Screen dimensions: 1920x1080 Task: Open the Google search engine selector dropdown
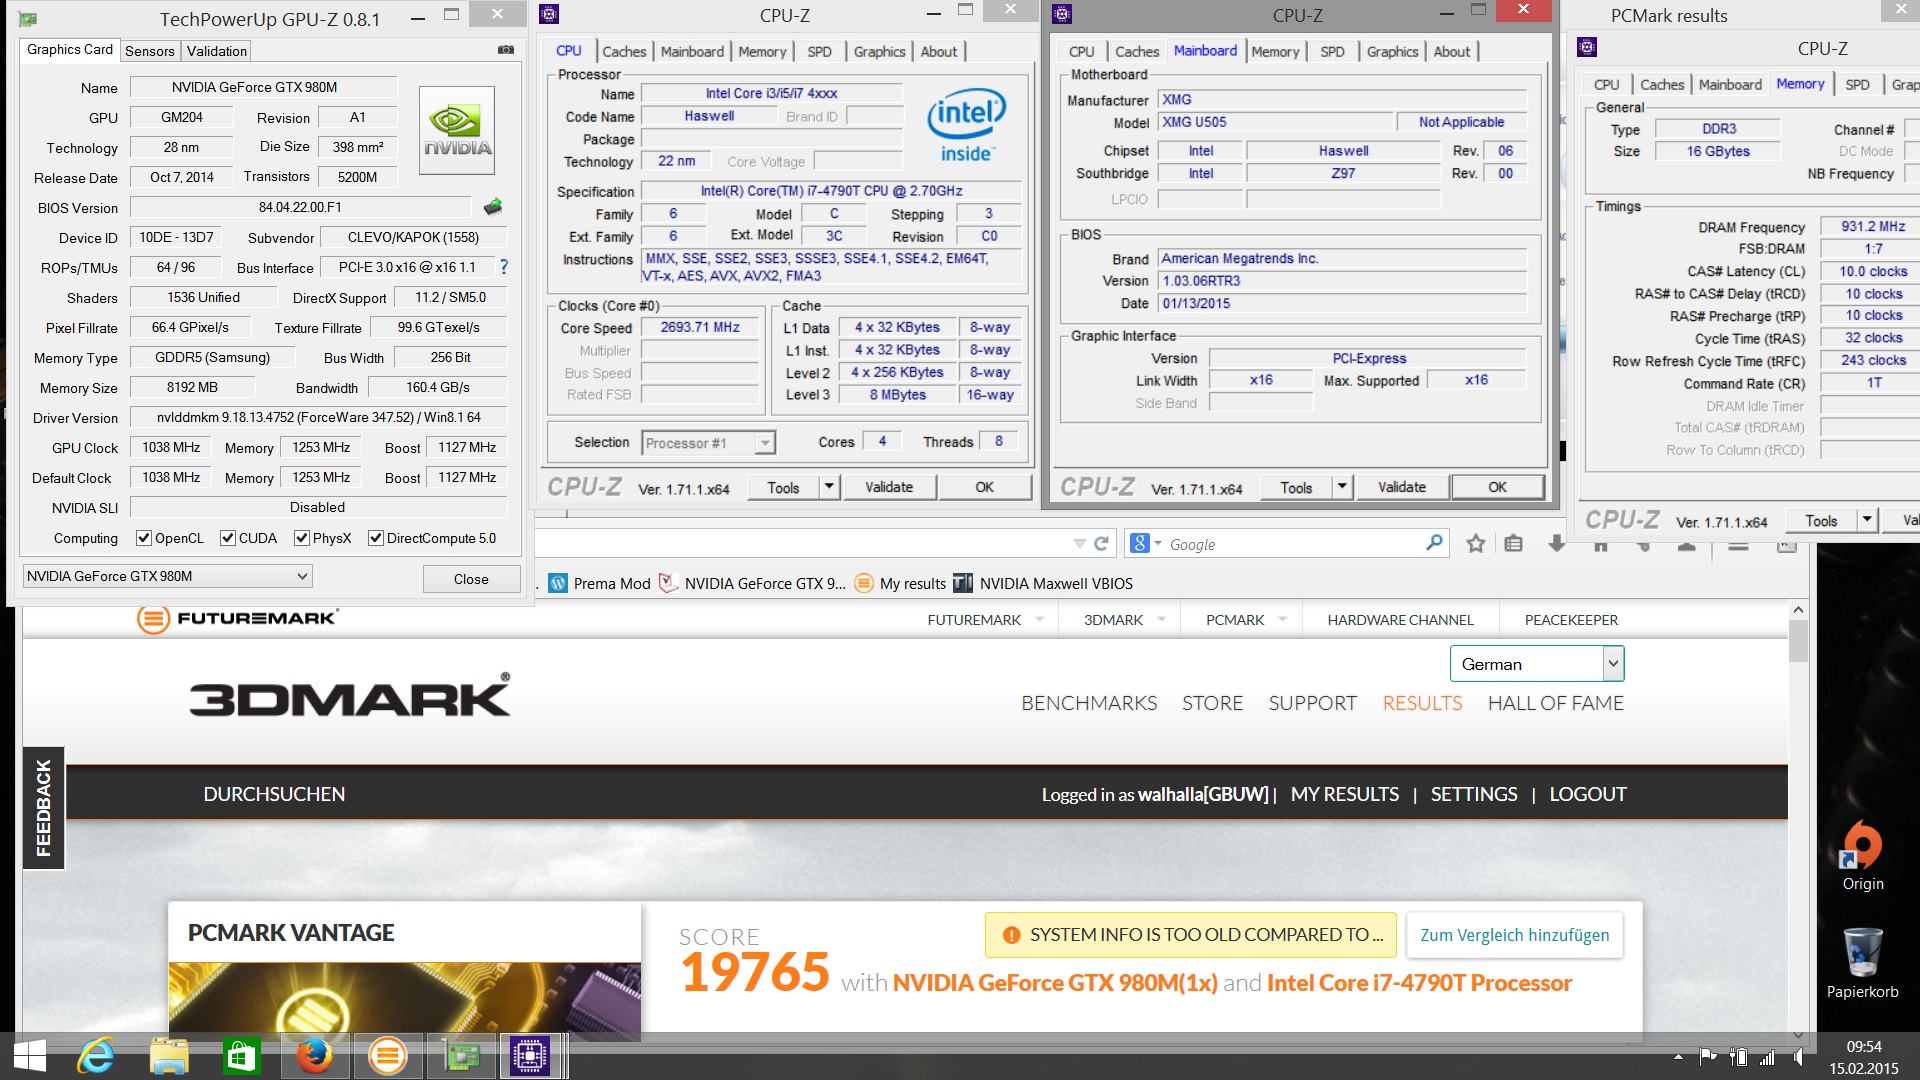point(1146,543)
